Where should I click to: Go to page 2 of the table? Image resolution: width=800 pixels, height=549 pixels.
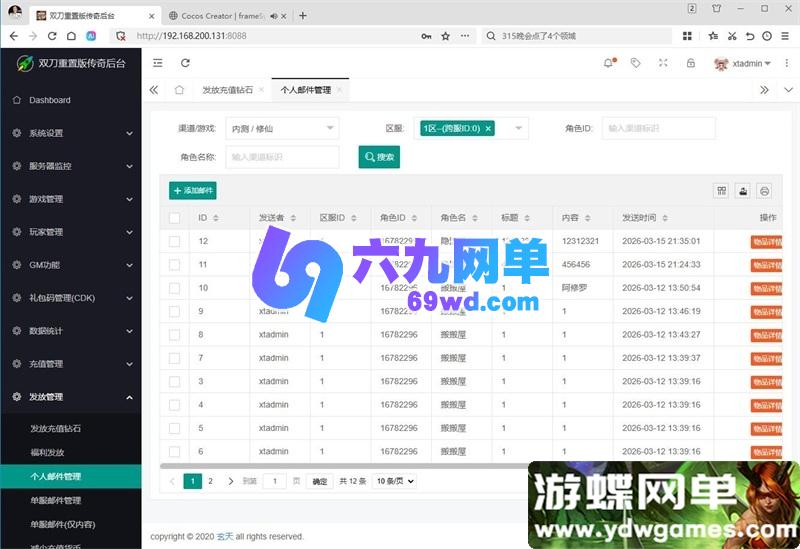210,481
